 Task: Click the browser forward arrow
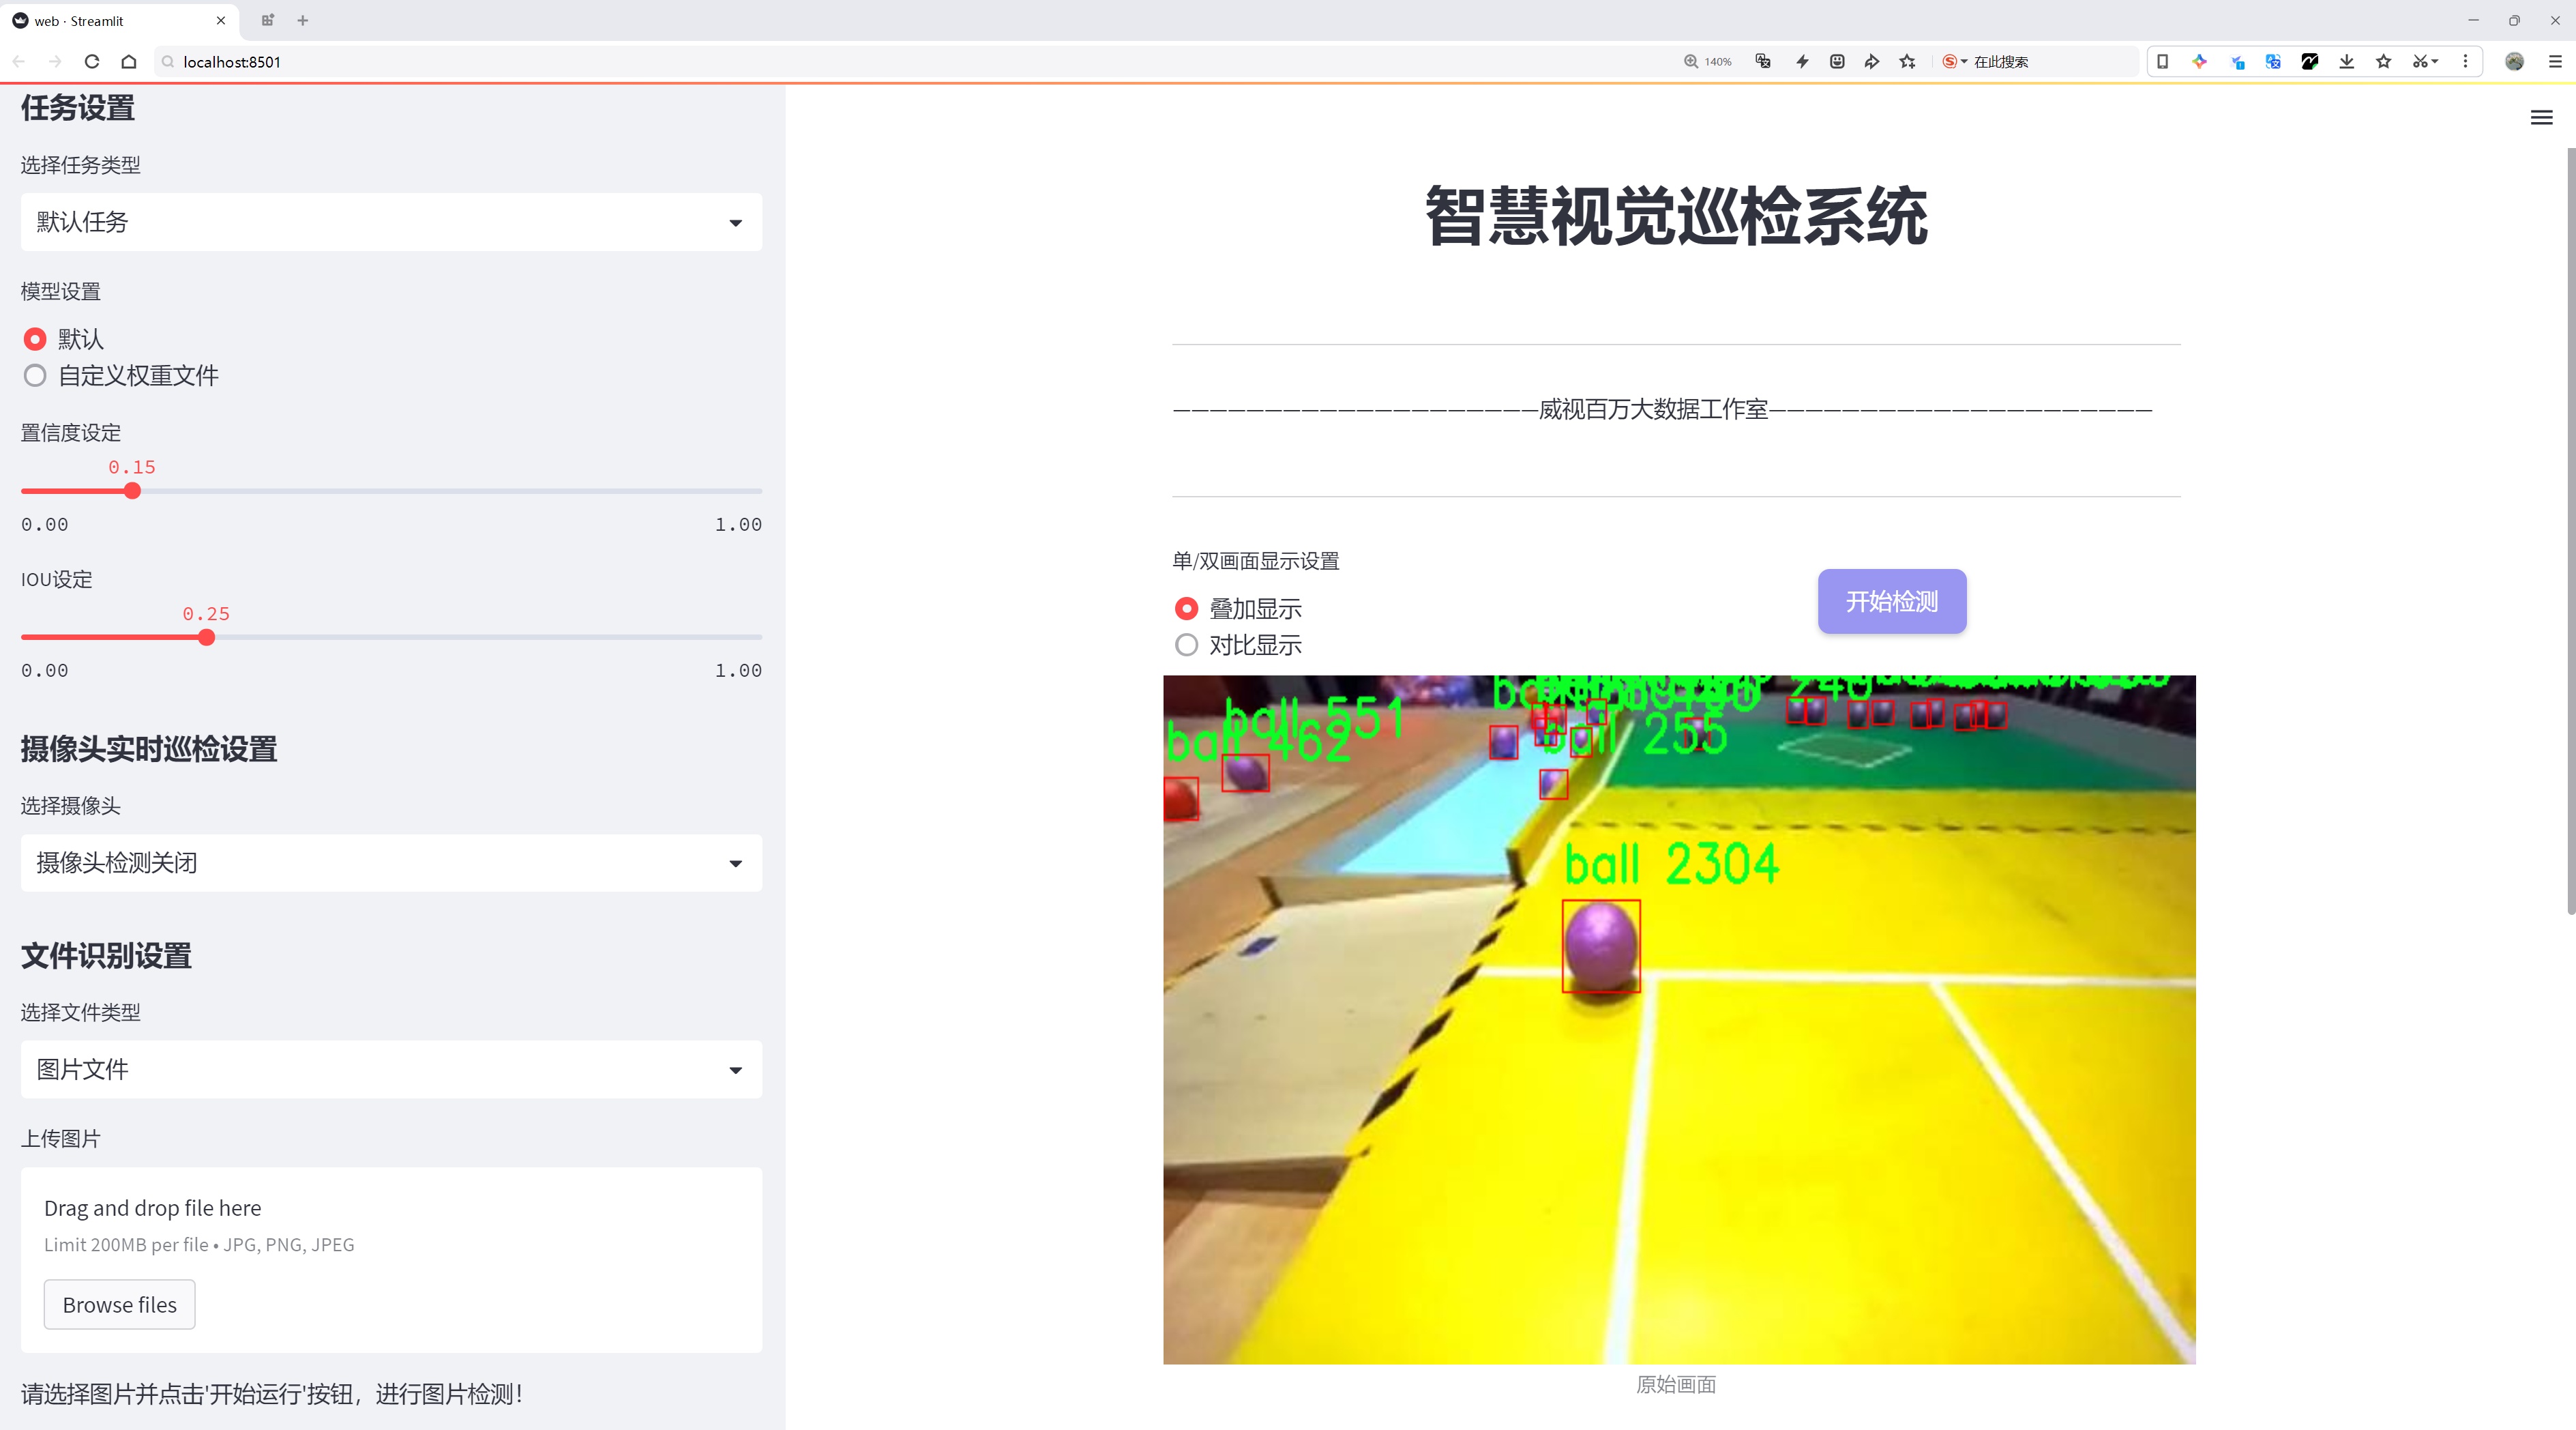pos(55,61)
